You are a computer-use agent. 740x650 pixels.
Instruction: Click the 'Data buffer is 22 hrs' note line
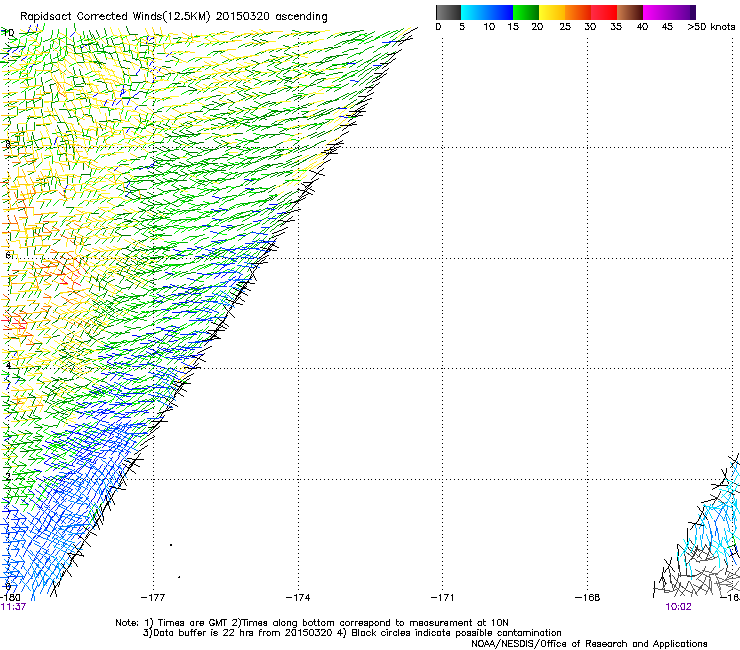point(352,633)
